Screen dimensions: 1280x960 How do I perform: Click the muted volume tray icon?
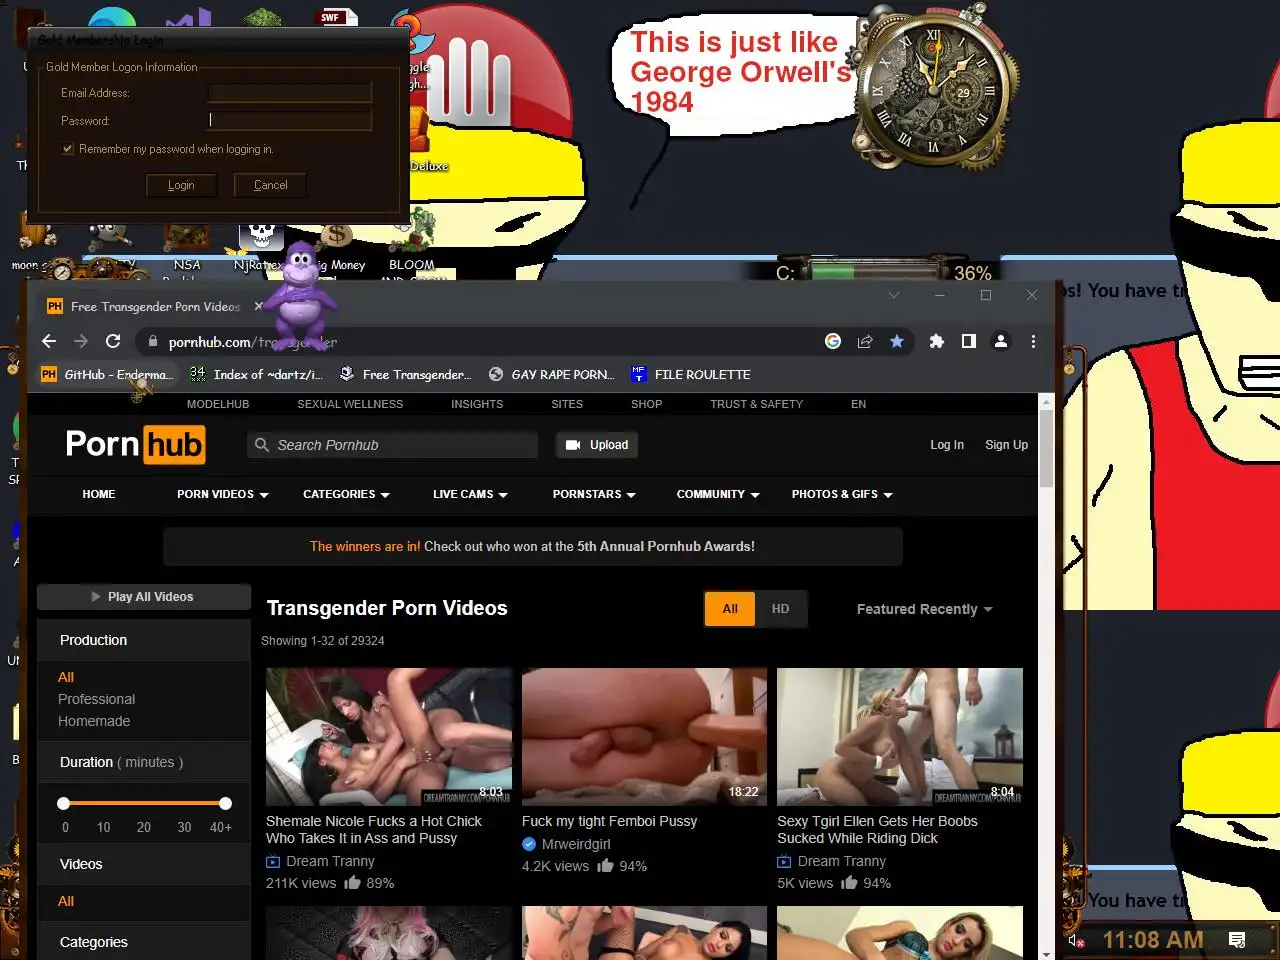(1077, 940)
